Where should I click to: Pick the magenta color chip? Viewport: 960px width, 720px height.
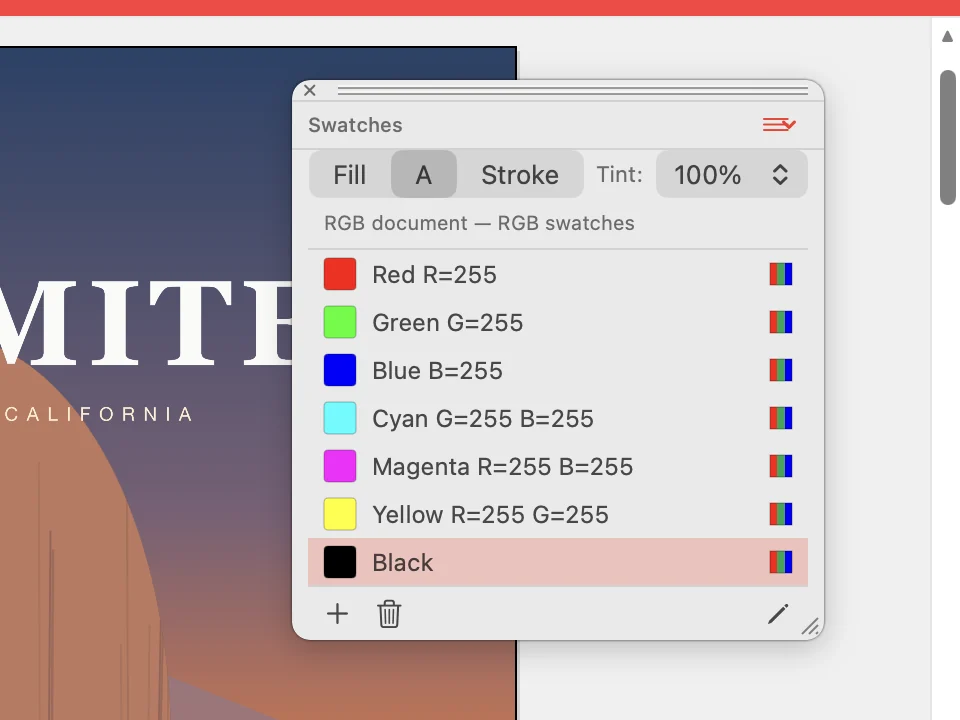[x=340, y=466]
